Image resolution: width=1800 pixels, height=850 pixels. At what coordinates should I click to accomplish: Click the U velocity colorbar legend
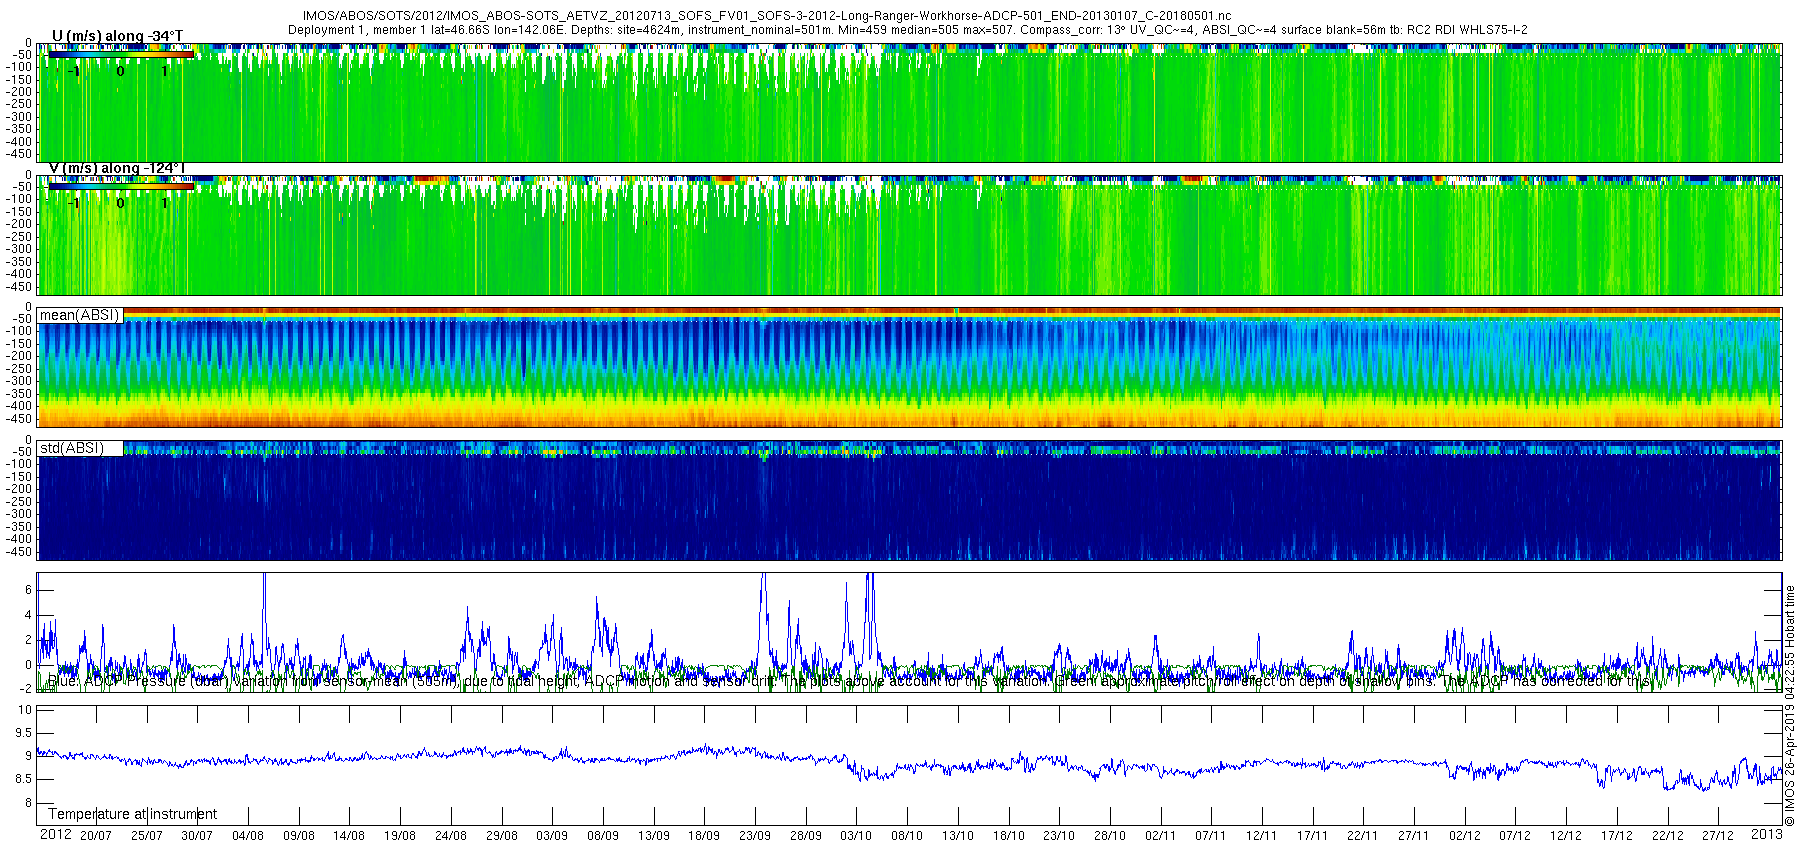point(121,55)
